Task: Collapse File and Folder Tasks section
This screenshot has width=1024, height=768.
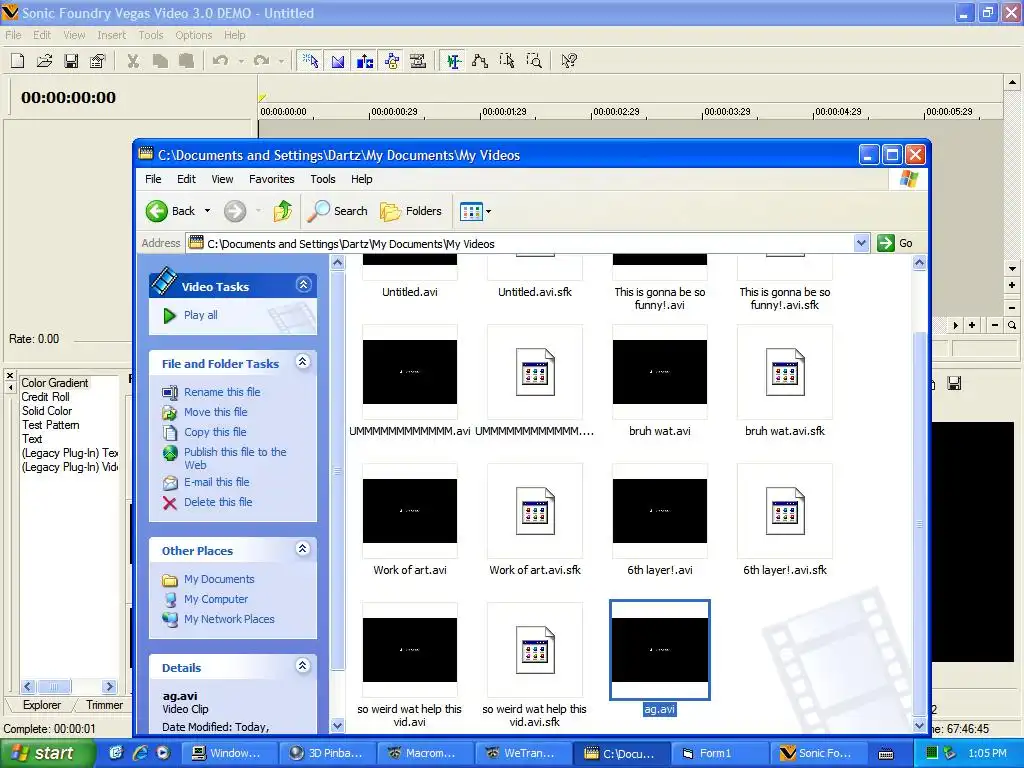Action: click(x=302, y=362)
